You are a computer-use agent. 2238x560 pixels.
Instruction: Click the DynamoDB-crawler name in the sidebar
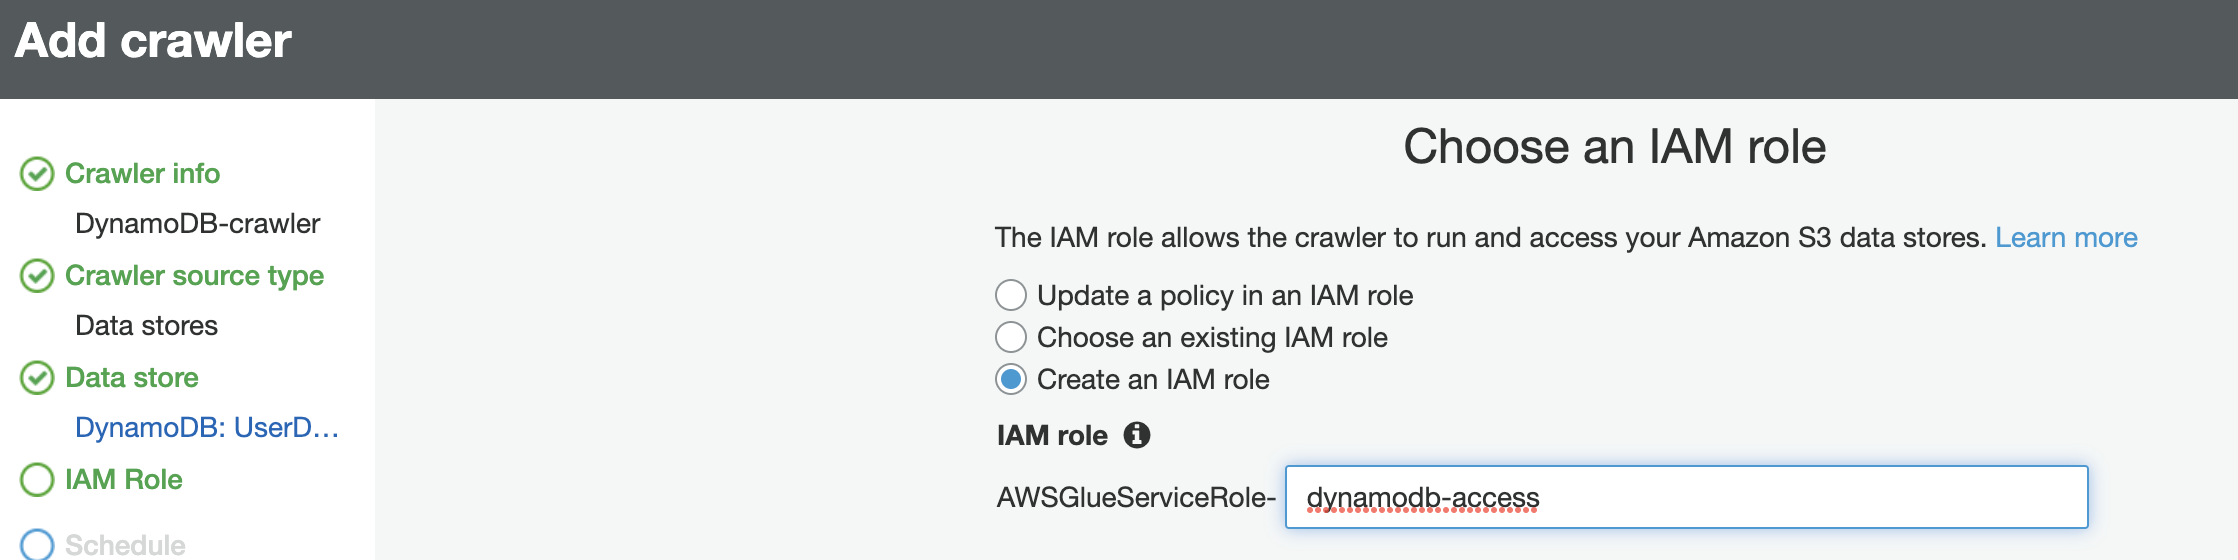coord(198,224)
